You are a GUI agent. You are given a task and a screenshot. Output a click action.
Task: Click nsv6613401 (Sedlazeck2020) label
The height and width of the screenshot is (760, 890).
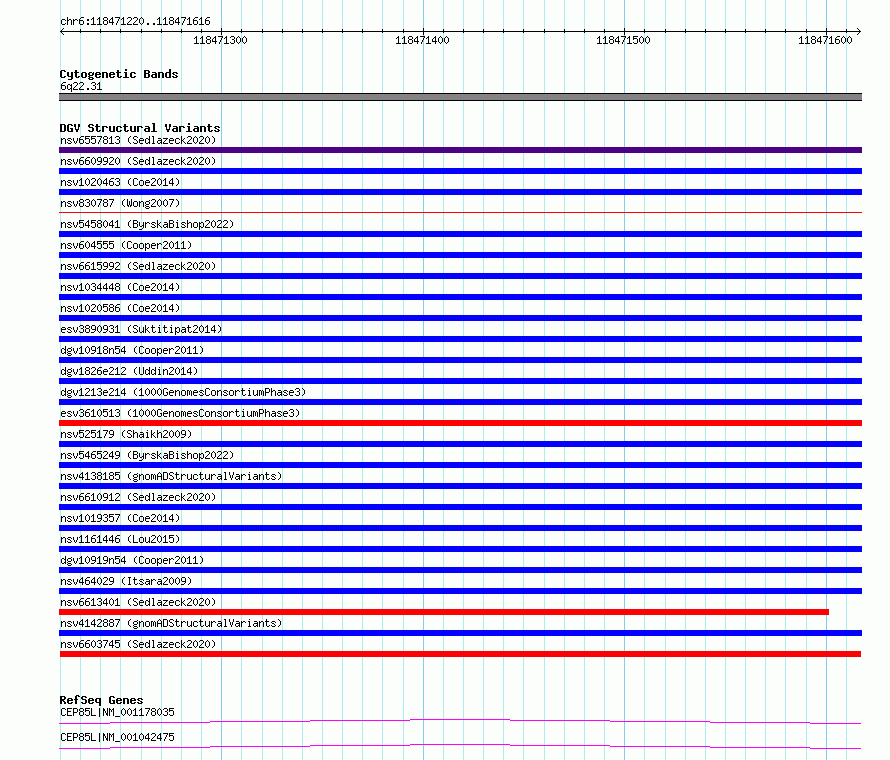[x=138, y=602]
